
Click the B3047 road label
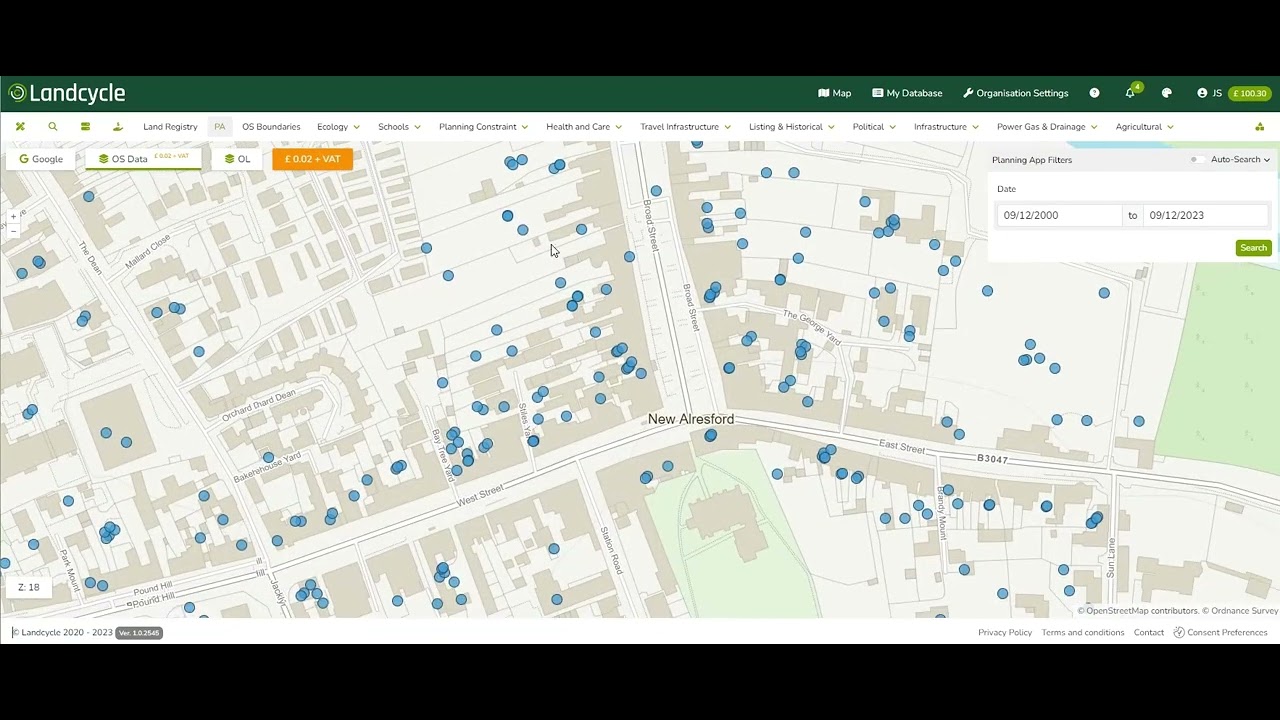[993, 459]
